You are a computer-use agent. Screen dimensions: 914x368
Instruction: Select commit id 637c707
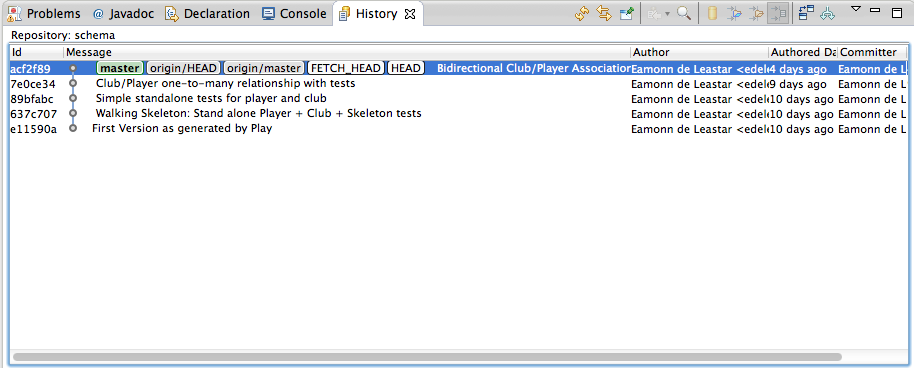34,114
